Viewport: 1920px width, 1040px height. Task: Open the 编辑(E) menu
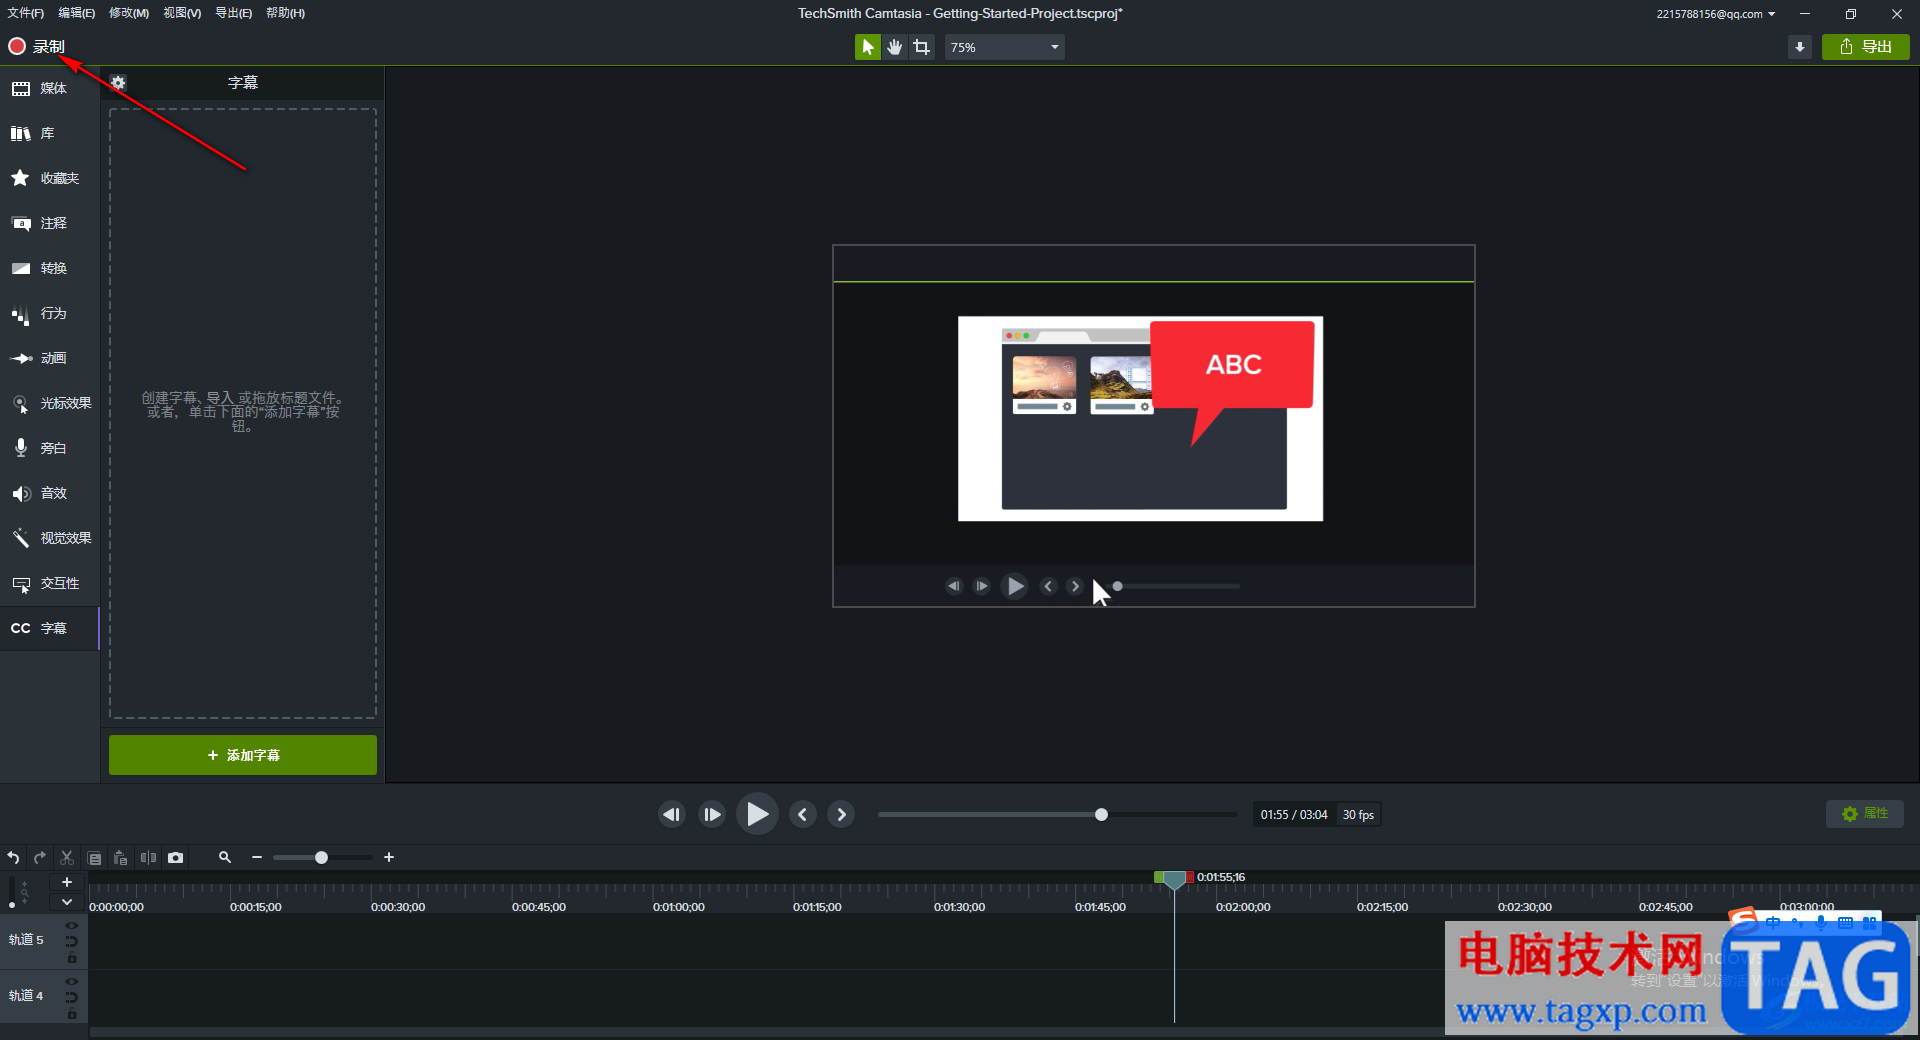[x=76, y=13]
